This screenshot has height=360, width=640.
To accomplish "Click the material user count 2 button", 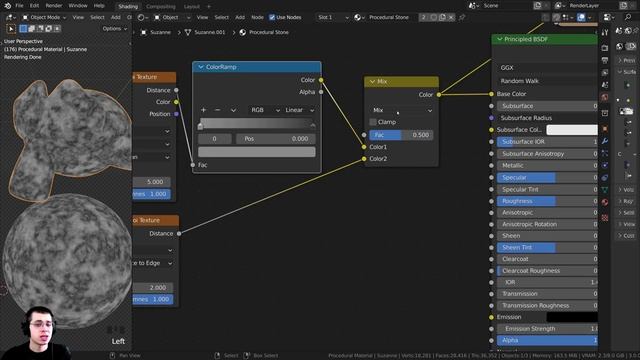I will tap(423, 18).
